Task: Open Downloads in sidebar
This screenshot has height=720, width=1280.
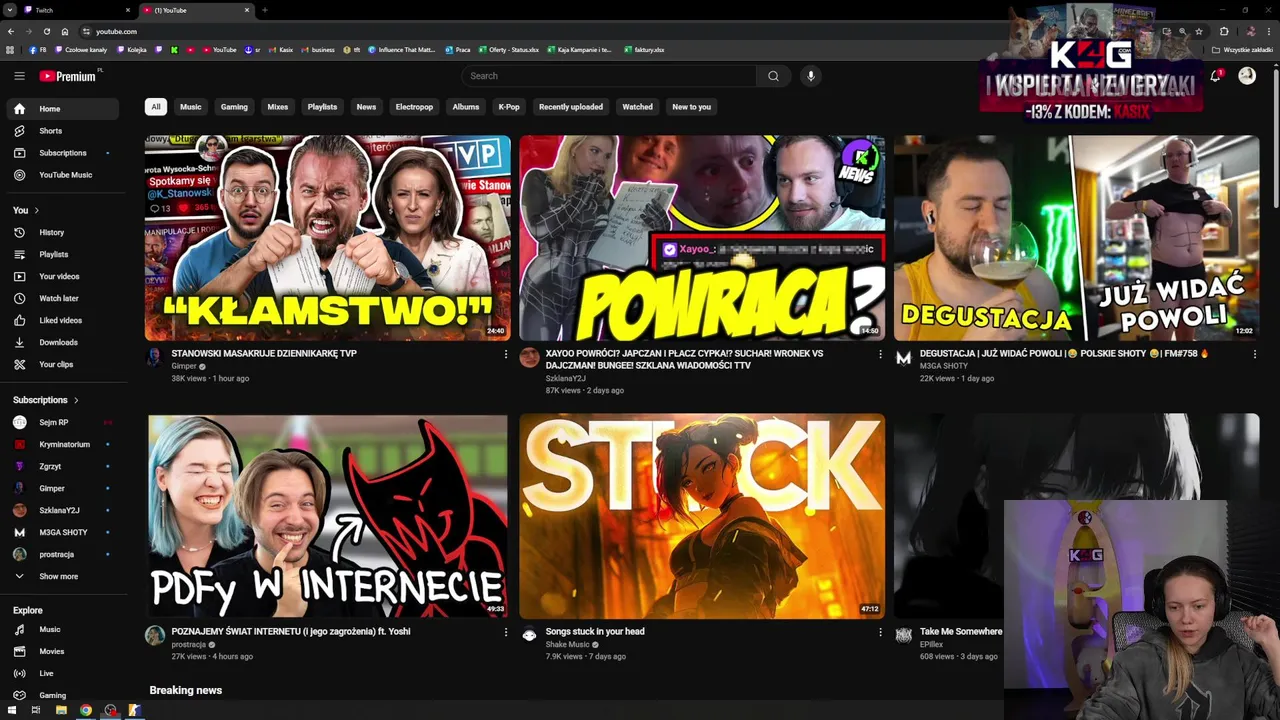Action: click(63, 342)
